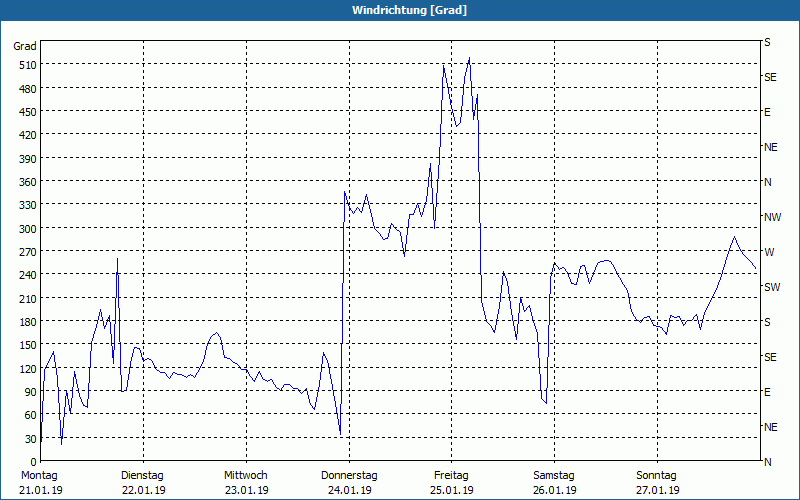The height and width of the screenshot is (500, 800).
Task: Select the 60 y-axis value
Action: click(x=31, y=416)
